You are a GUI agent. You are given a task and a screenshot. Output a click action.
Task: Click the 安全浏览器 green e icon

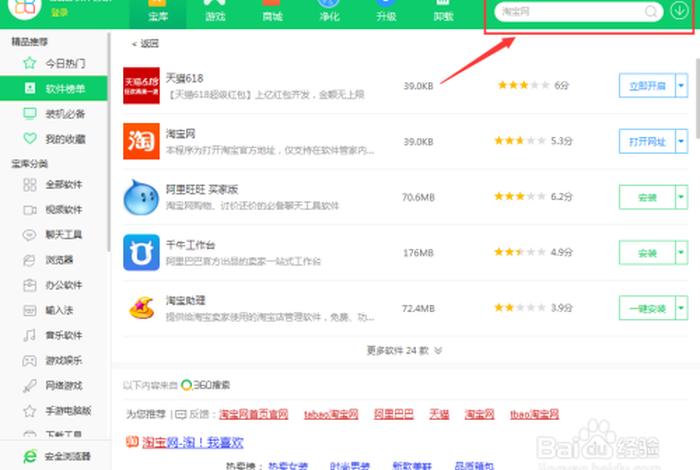[30, 456]
